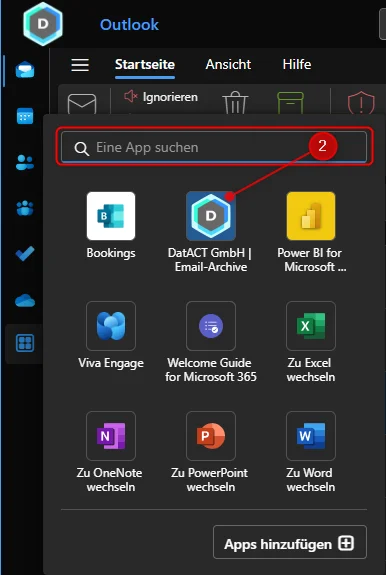
Task: Switch to PowerPoint via its tile
Action: (211, 452)
